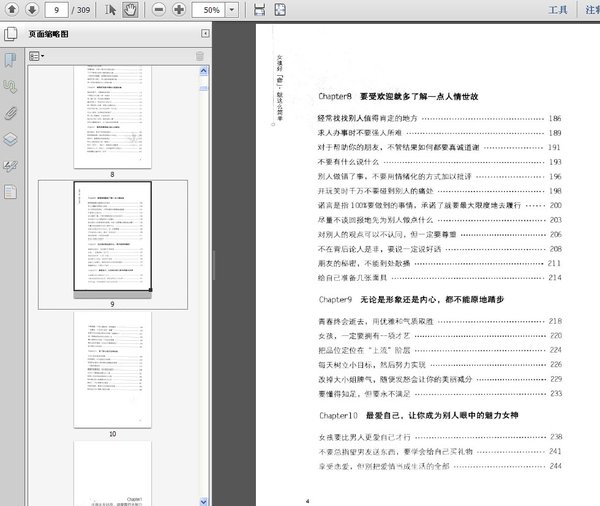Fit one full page to window
This screenshot has width=600, height=506.
(280, 10)
